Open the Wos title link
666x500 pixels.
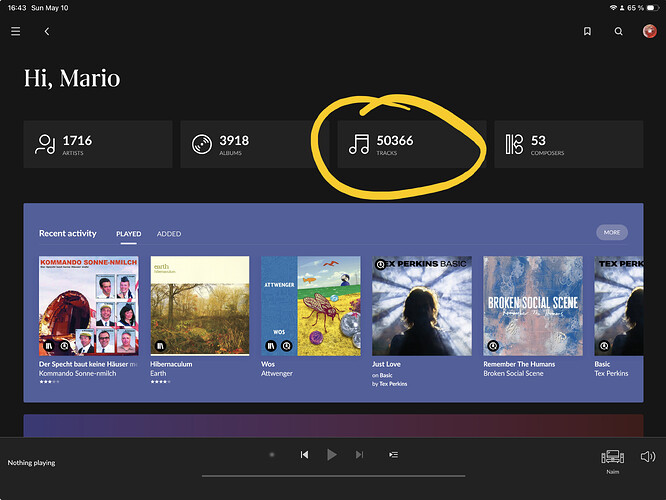pyautogui.click(x=268, y=364)
